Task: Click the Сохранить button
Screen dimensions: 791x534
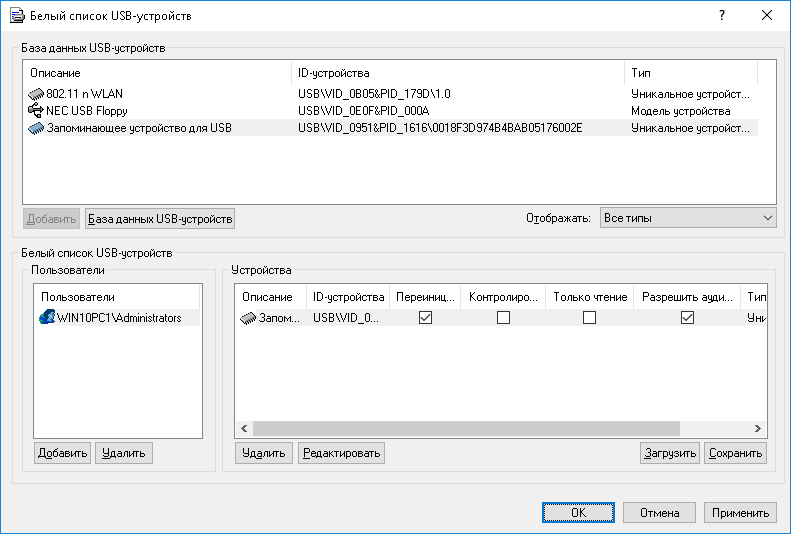Action: coord(735,453)
